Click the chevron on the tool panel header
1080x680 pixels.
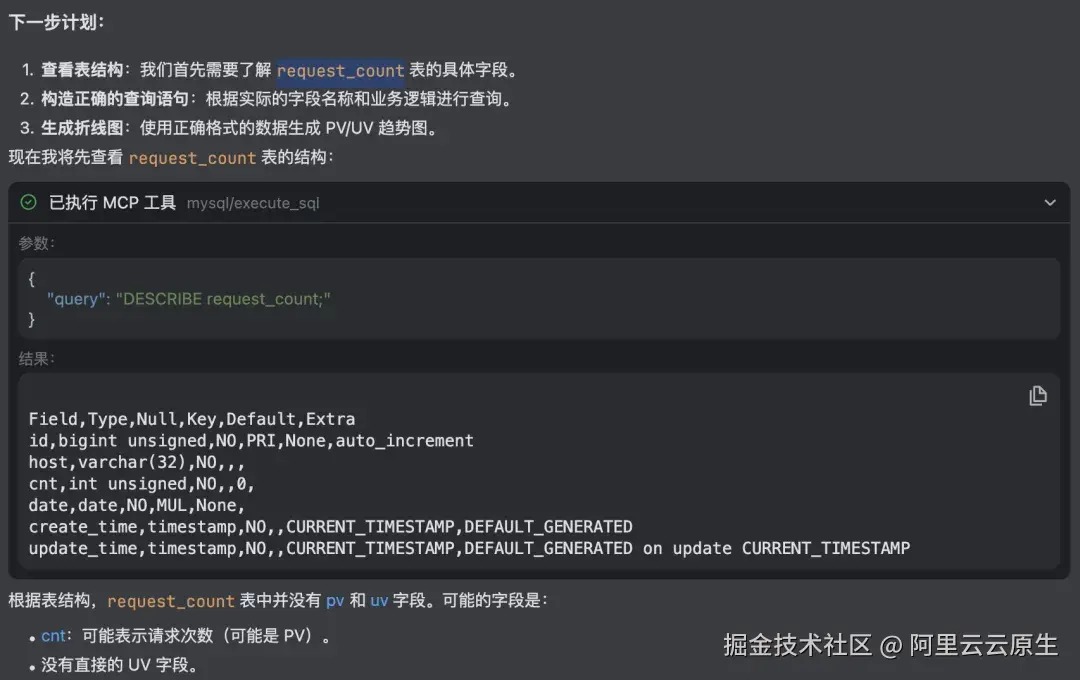click(x=1049, y=203)
